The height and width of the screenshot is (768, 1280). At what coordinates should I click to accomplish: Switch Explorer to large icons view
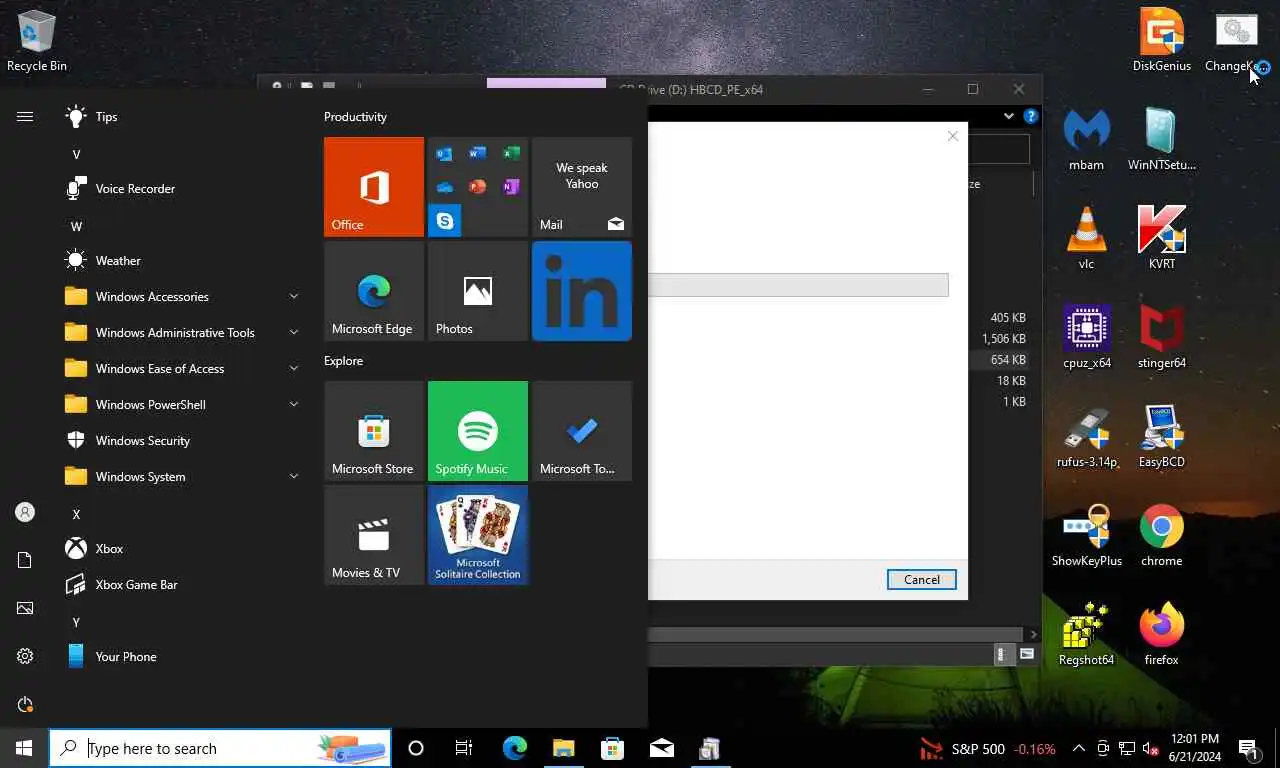click(x=1027, y=655)
